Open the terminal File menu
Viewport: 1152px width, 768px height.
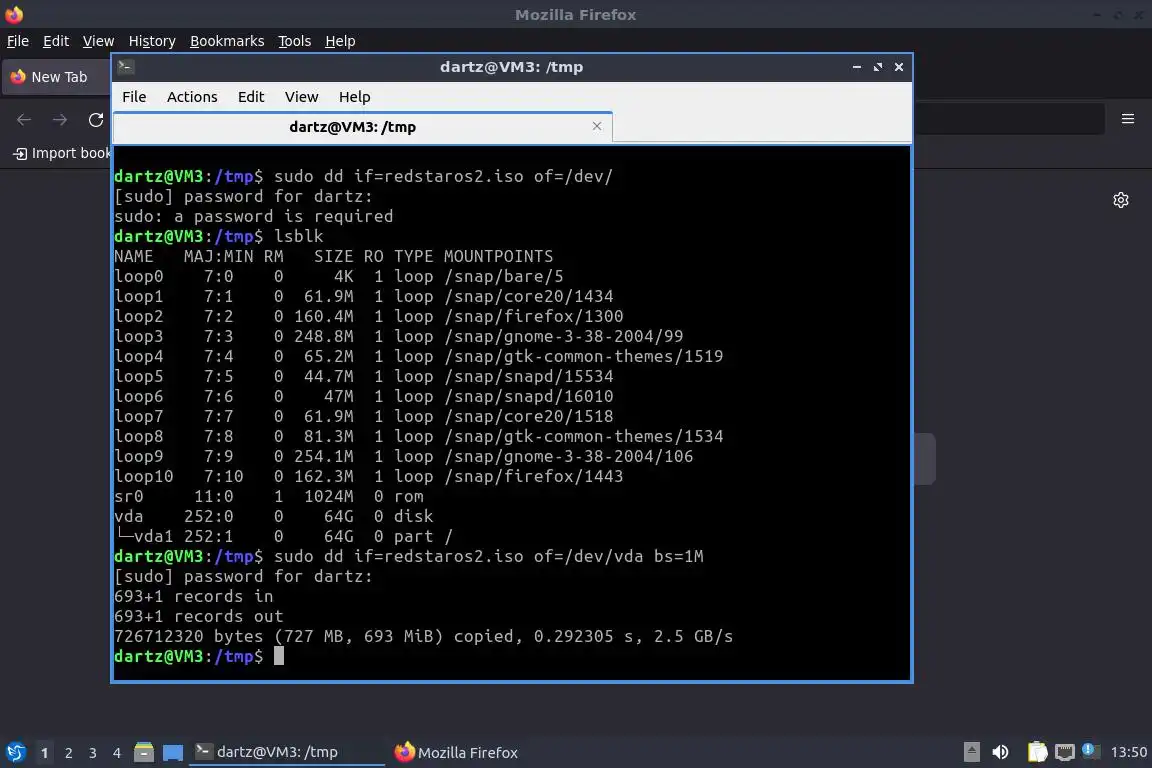[134, 97]
